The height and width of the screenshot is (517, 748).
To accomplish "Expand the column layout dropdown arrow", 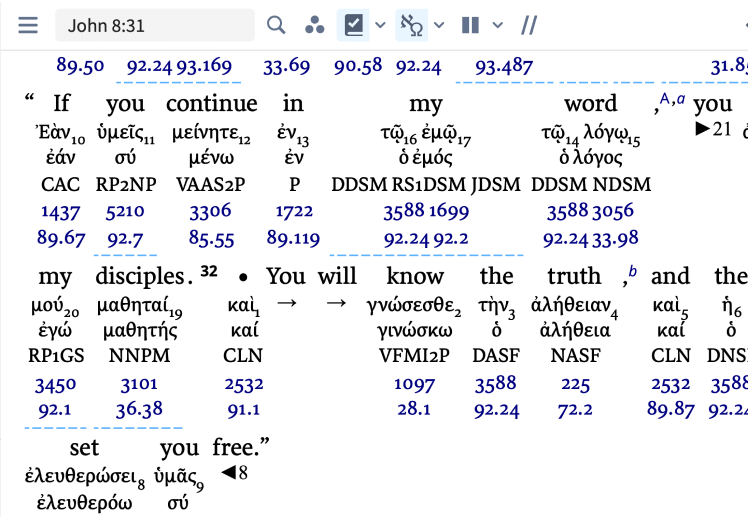I will 497,25.
